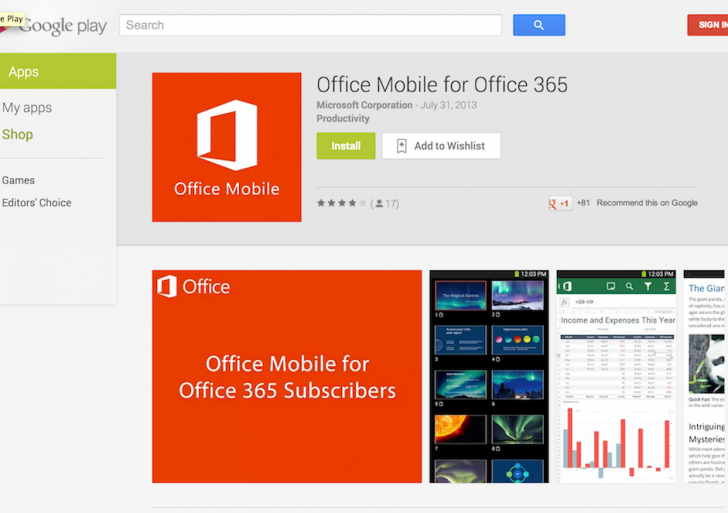
Task: Go to My apps
Action: pyautogui.click(x=27, y=108)
